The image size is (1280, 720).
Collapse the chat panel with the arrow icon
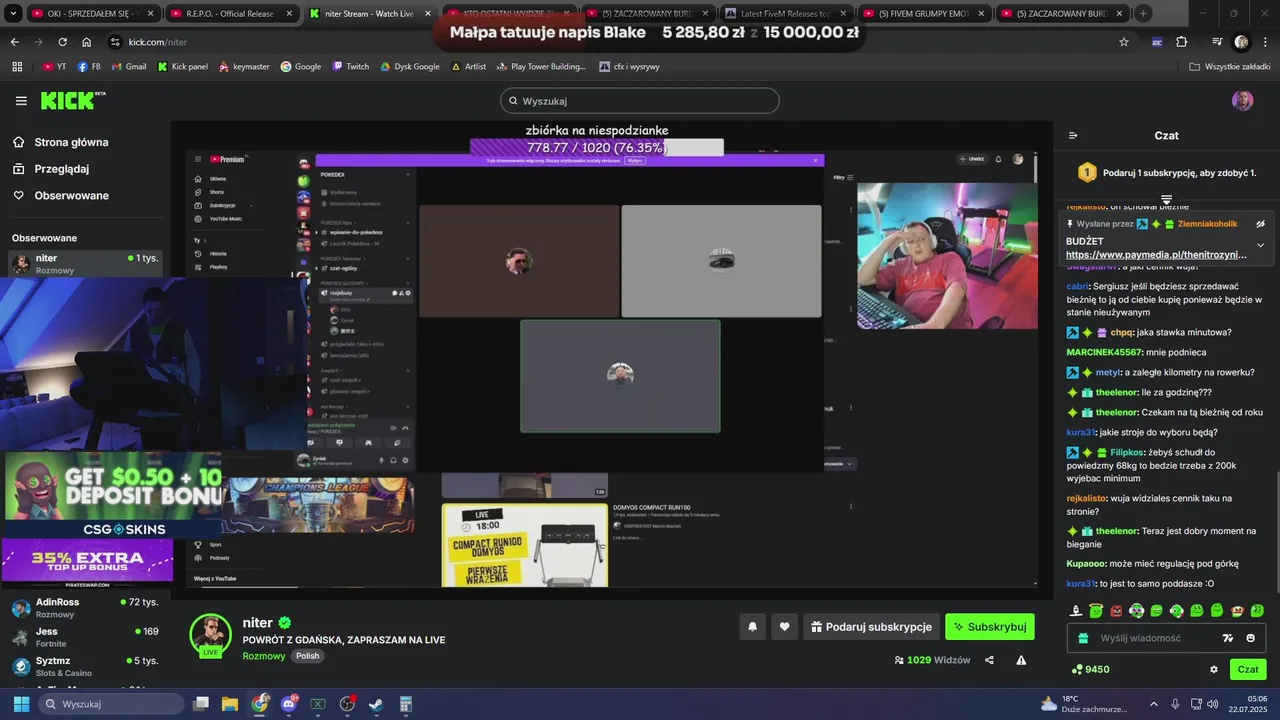[x=1073, y=136]
